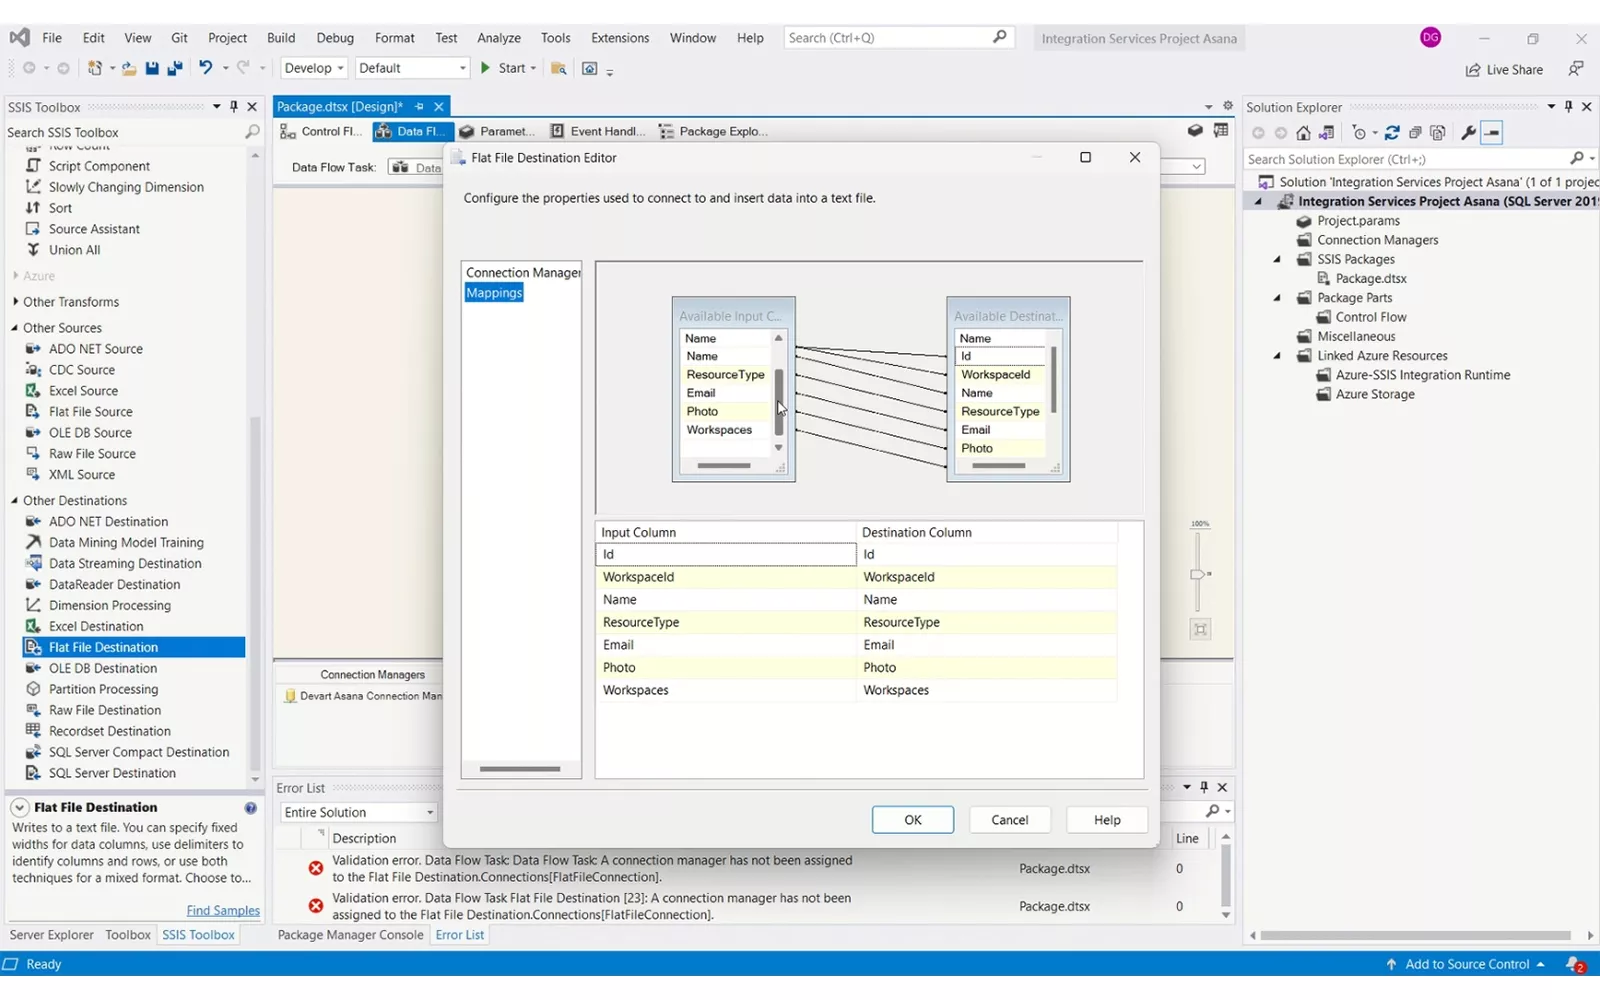The height and width of the screenshot is (1000, 1600).
Task: Click OK in Flat File Destination Editor
Action: [912, 820]
